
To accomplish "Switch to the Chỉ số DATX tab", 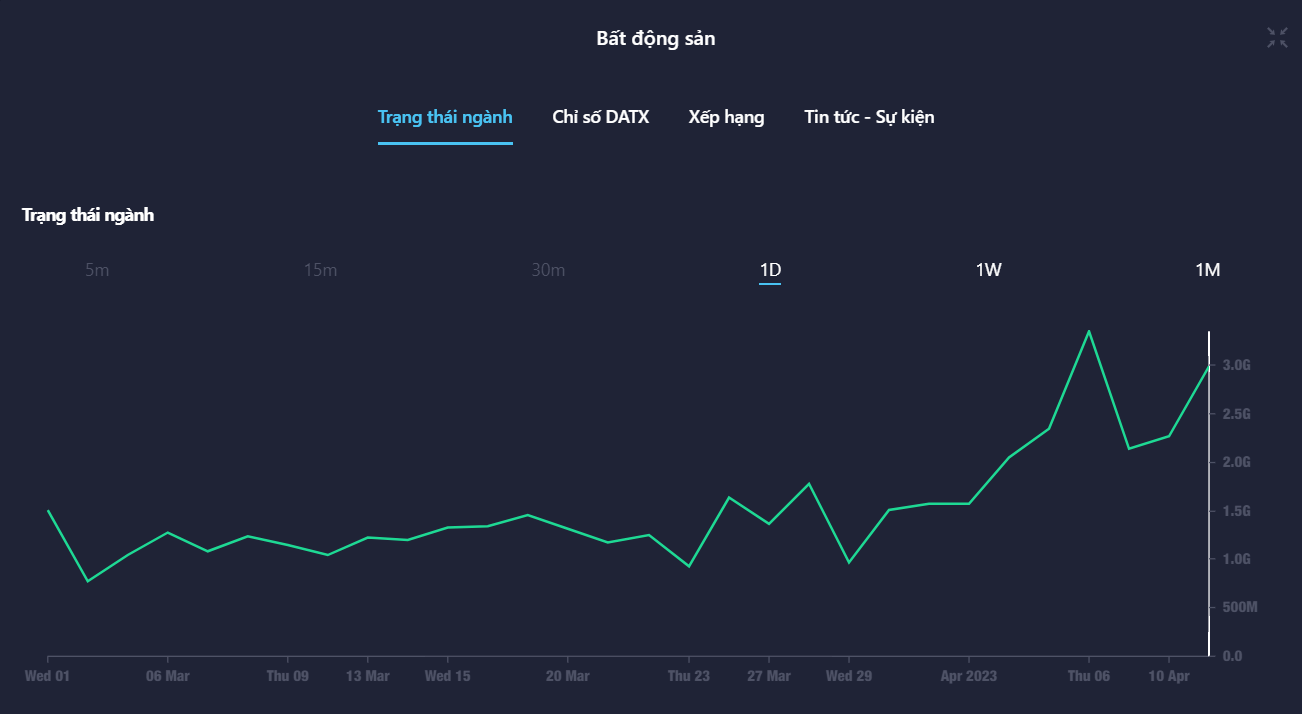I will pyautogui.click(x=600, y=117).
